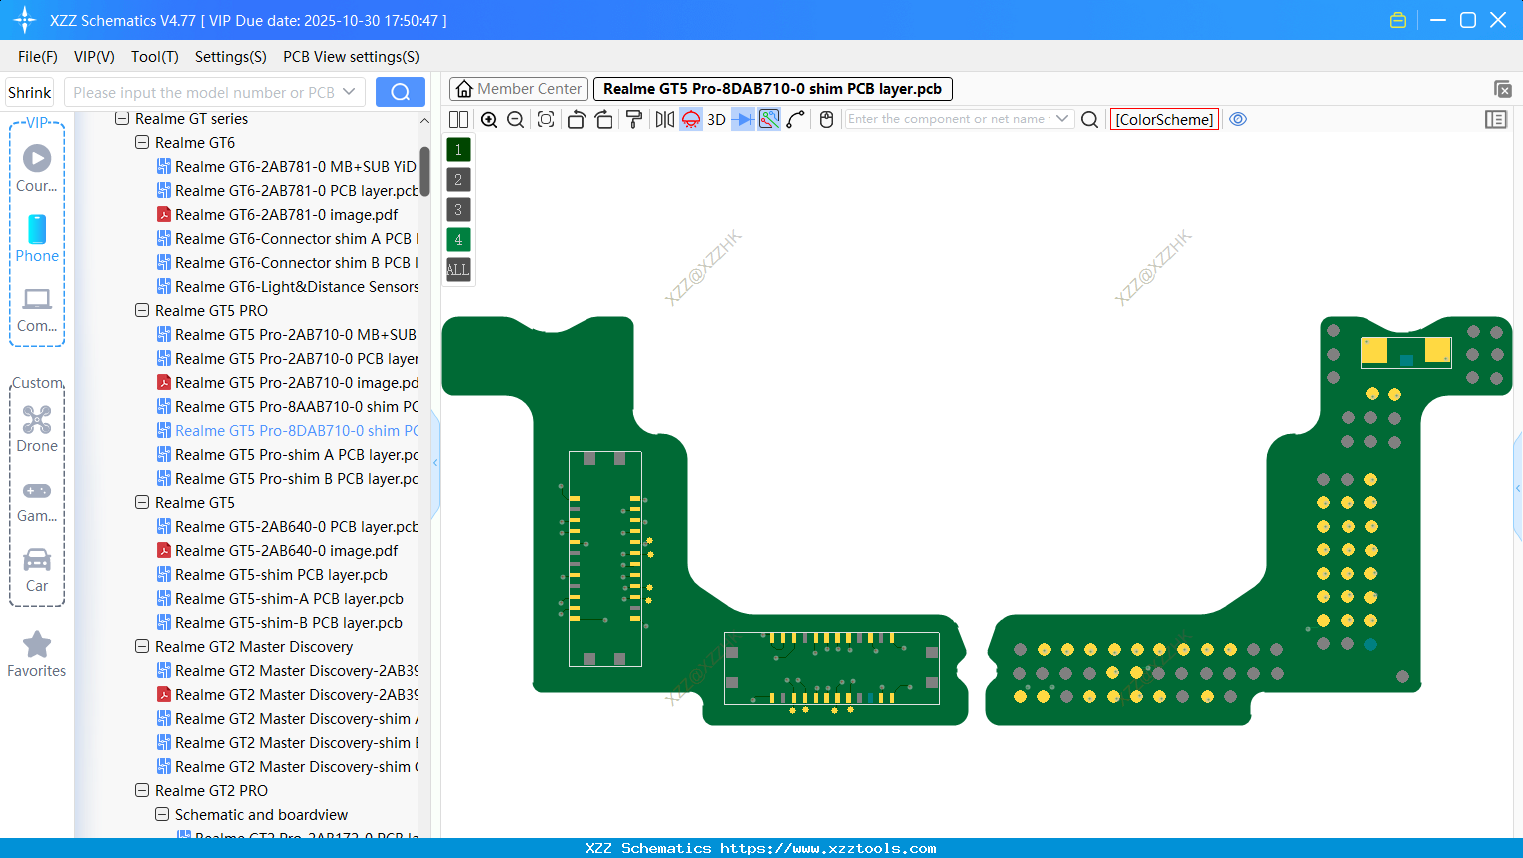Image resolution: width=1523 pixels, height=858 pixels.
Task: Open the Courses play icon in sidebar
Action: pos(37,158)
